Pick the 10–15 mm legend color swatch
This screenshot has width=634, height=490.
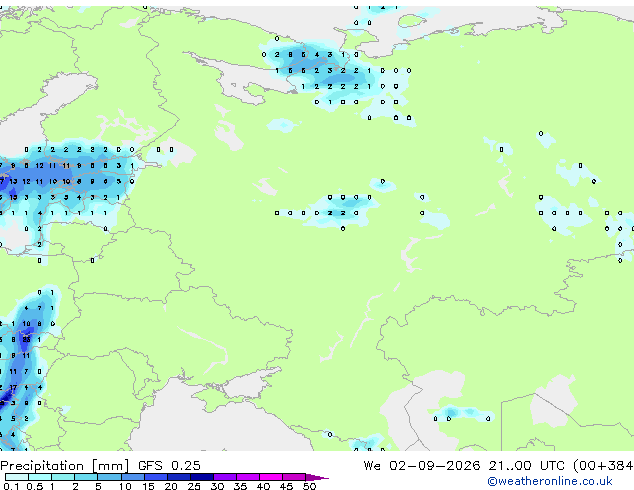tap(132, 477)
